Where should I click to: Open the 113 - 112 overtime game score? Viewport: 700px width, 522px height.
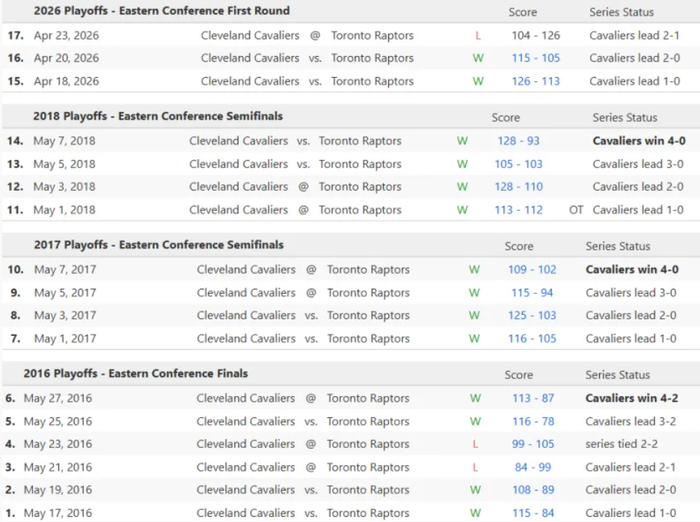point(518,210)
